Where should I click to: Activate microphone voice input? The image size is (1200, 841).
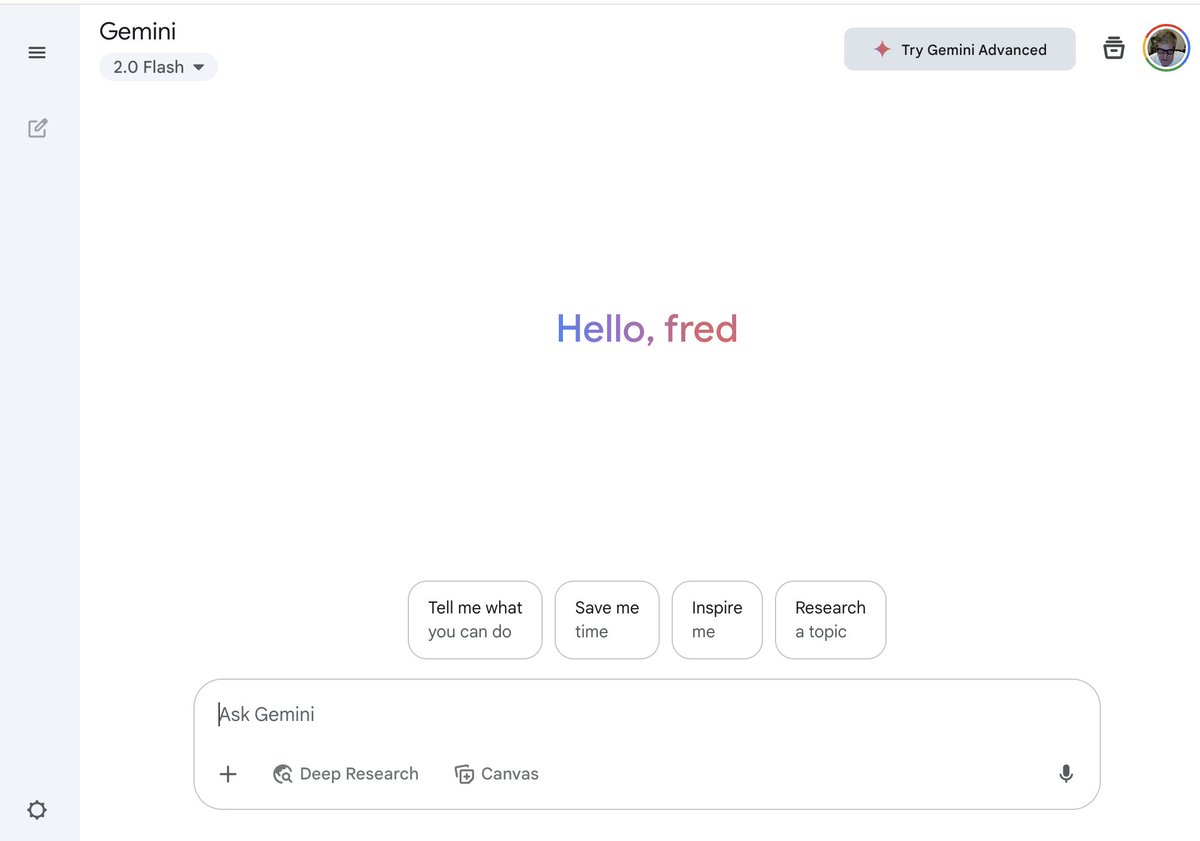pyautogui.click(x=1066, y=774)
